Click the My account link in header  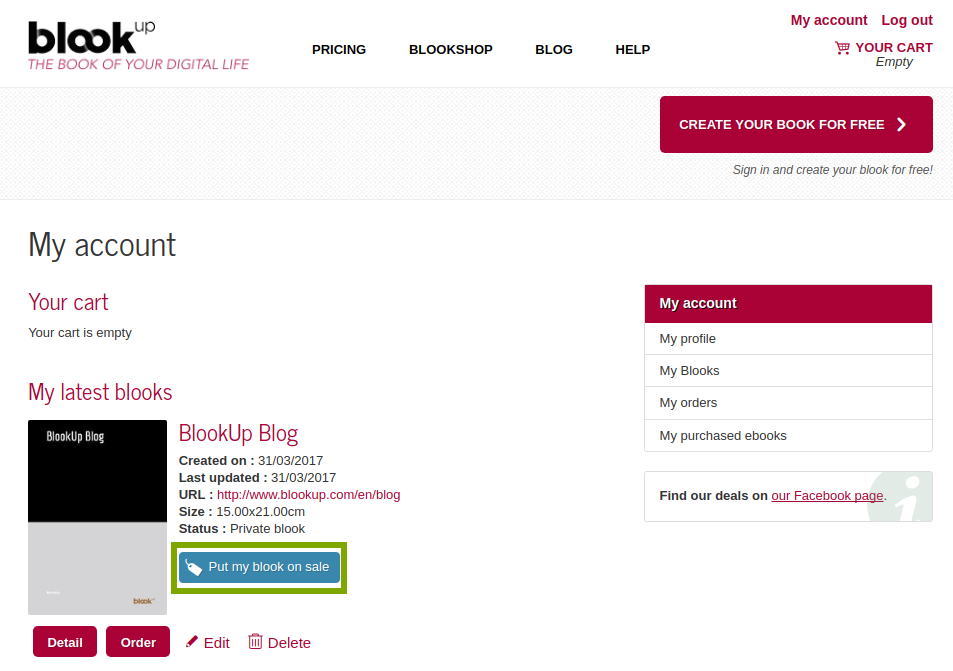(829, 20)
